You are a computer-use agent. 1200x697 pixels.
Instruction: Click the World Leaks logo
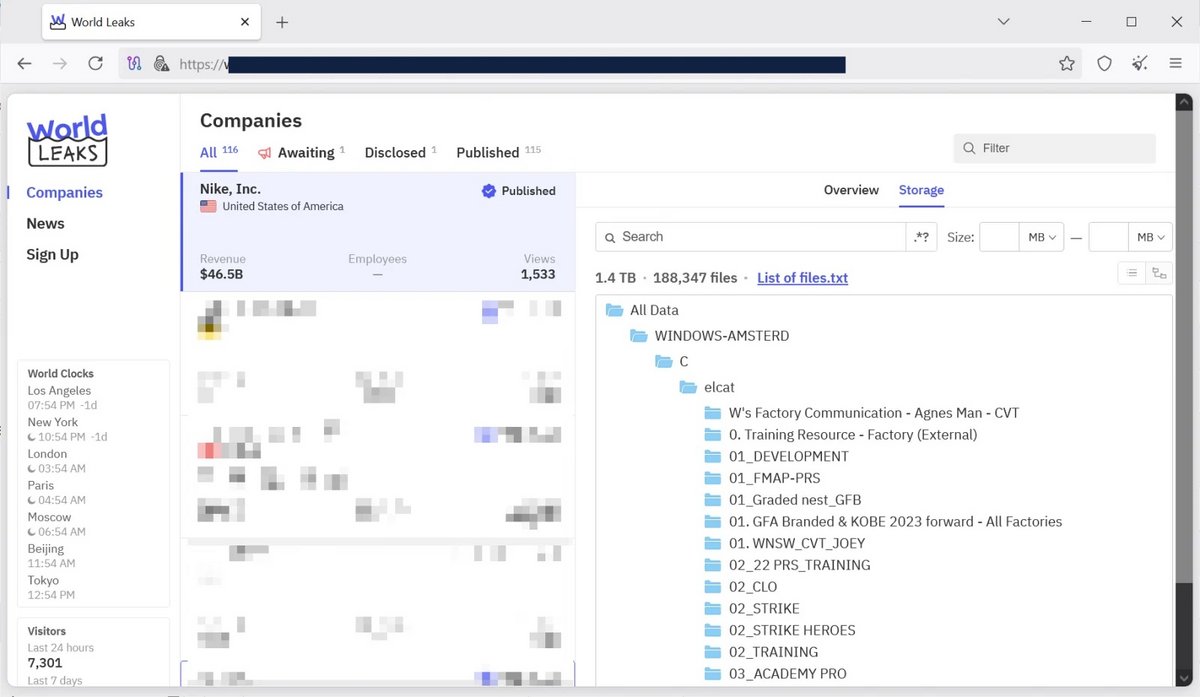click(x=67, y=140)
